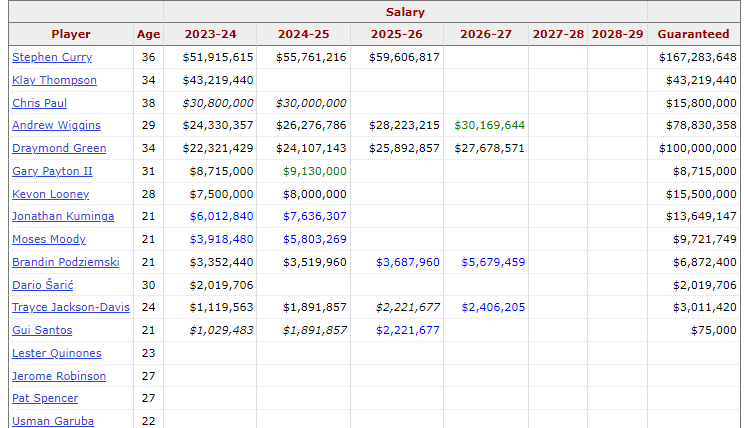Click the Jerome Robinson link
The height and width of the screenshot is (428, 744).
59,376
